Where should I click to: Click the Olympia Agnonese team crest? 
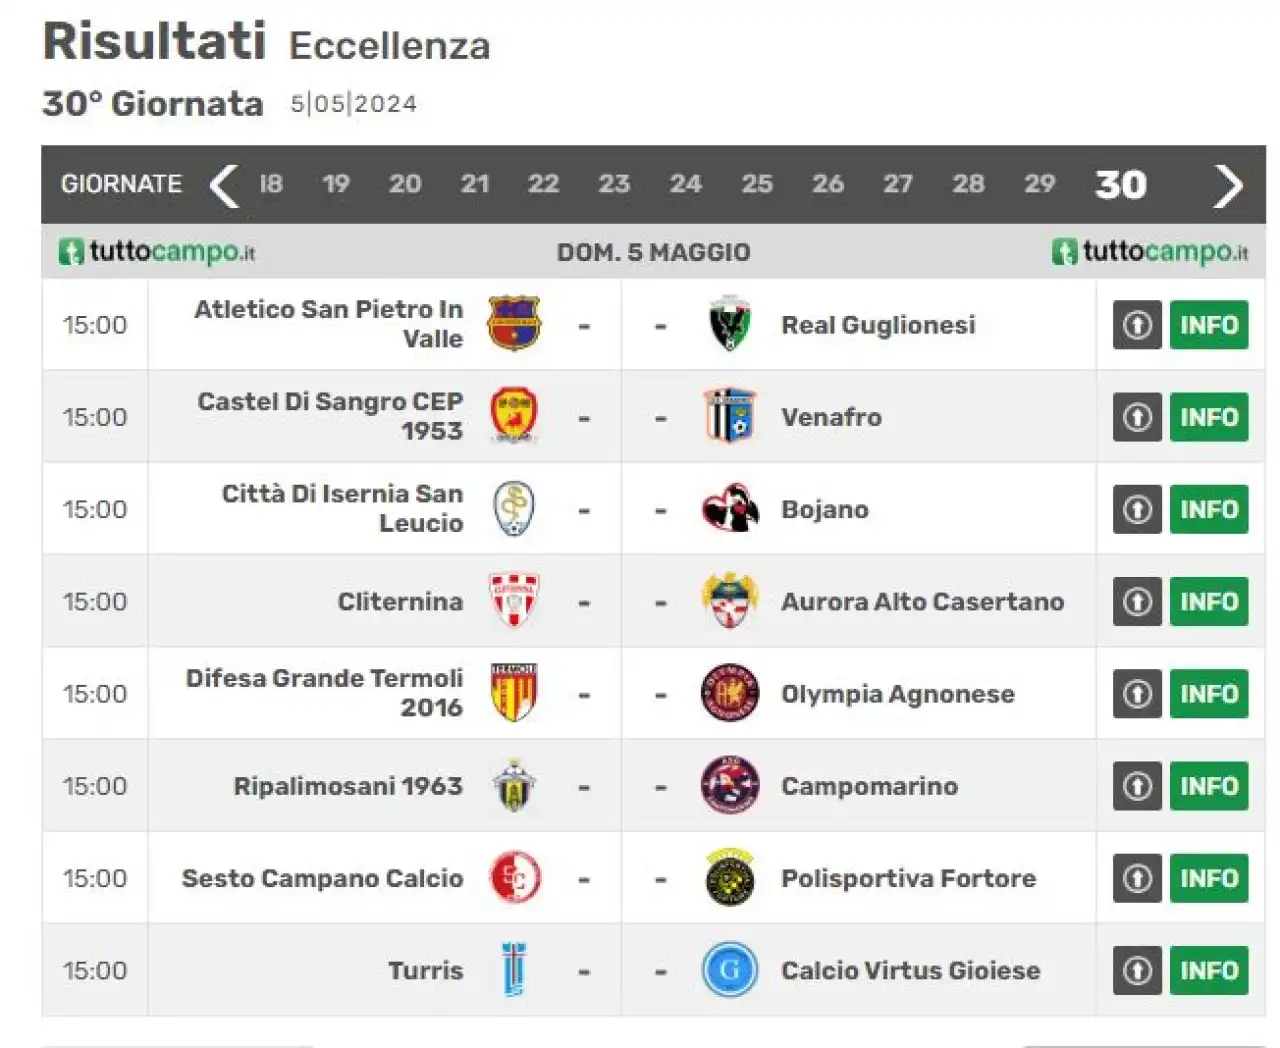point(730,693)
